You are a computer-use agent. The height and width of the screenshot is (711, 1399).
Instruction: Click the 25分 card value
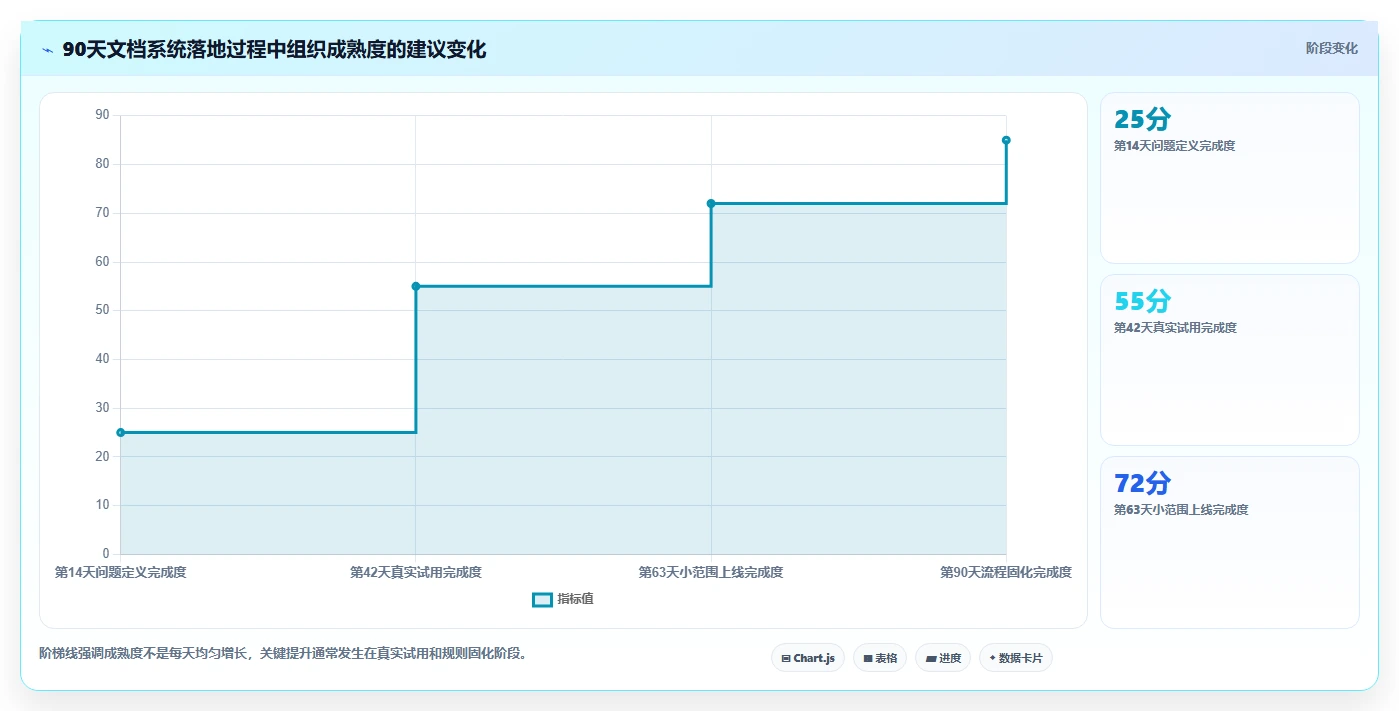click(x=1142, y=120)
